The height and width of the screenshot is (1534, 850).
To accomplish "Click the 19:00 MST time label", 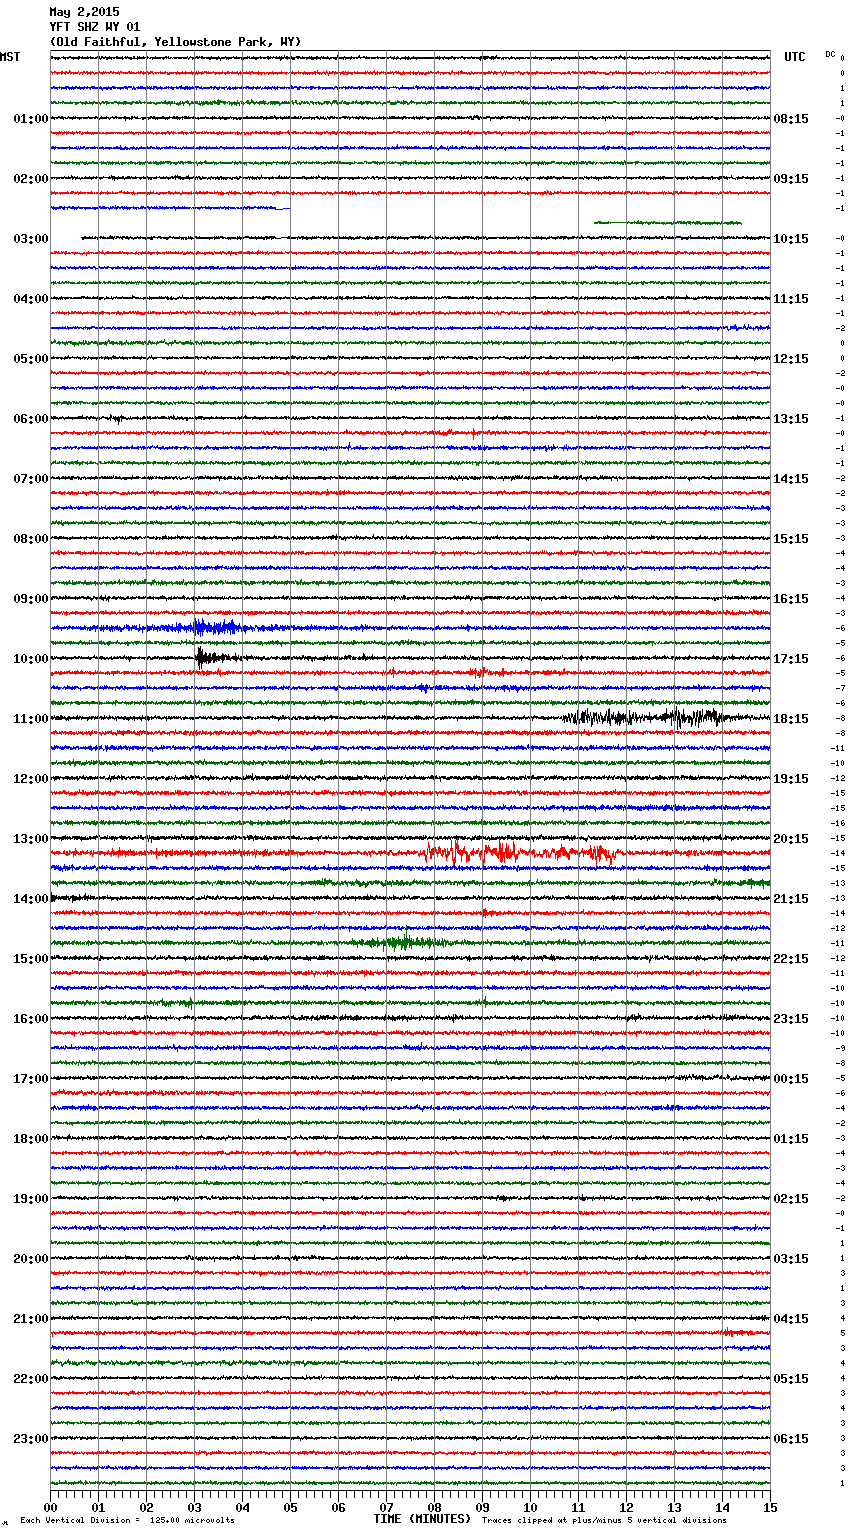I will coord(31,1199).
